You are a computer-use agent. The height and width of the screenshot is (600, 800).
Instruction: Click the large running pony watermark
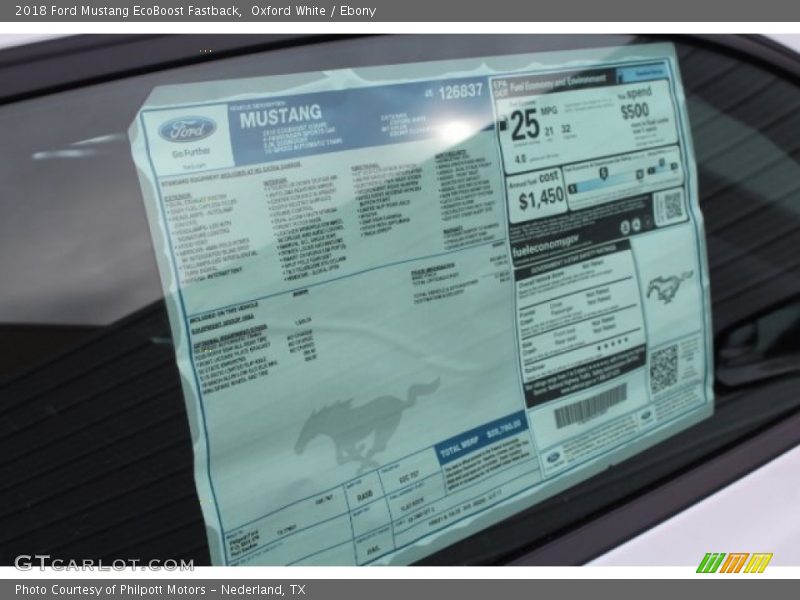[x=366, y=423]
